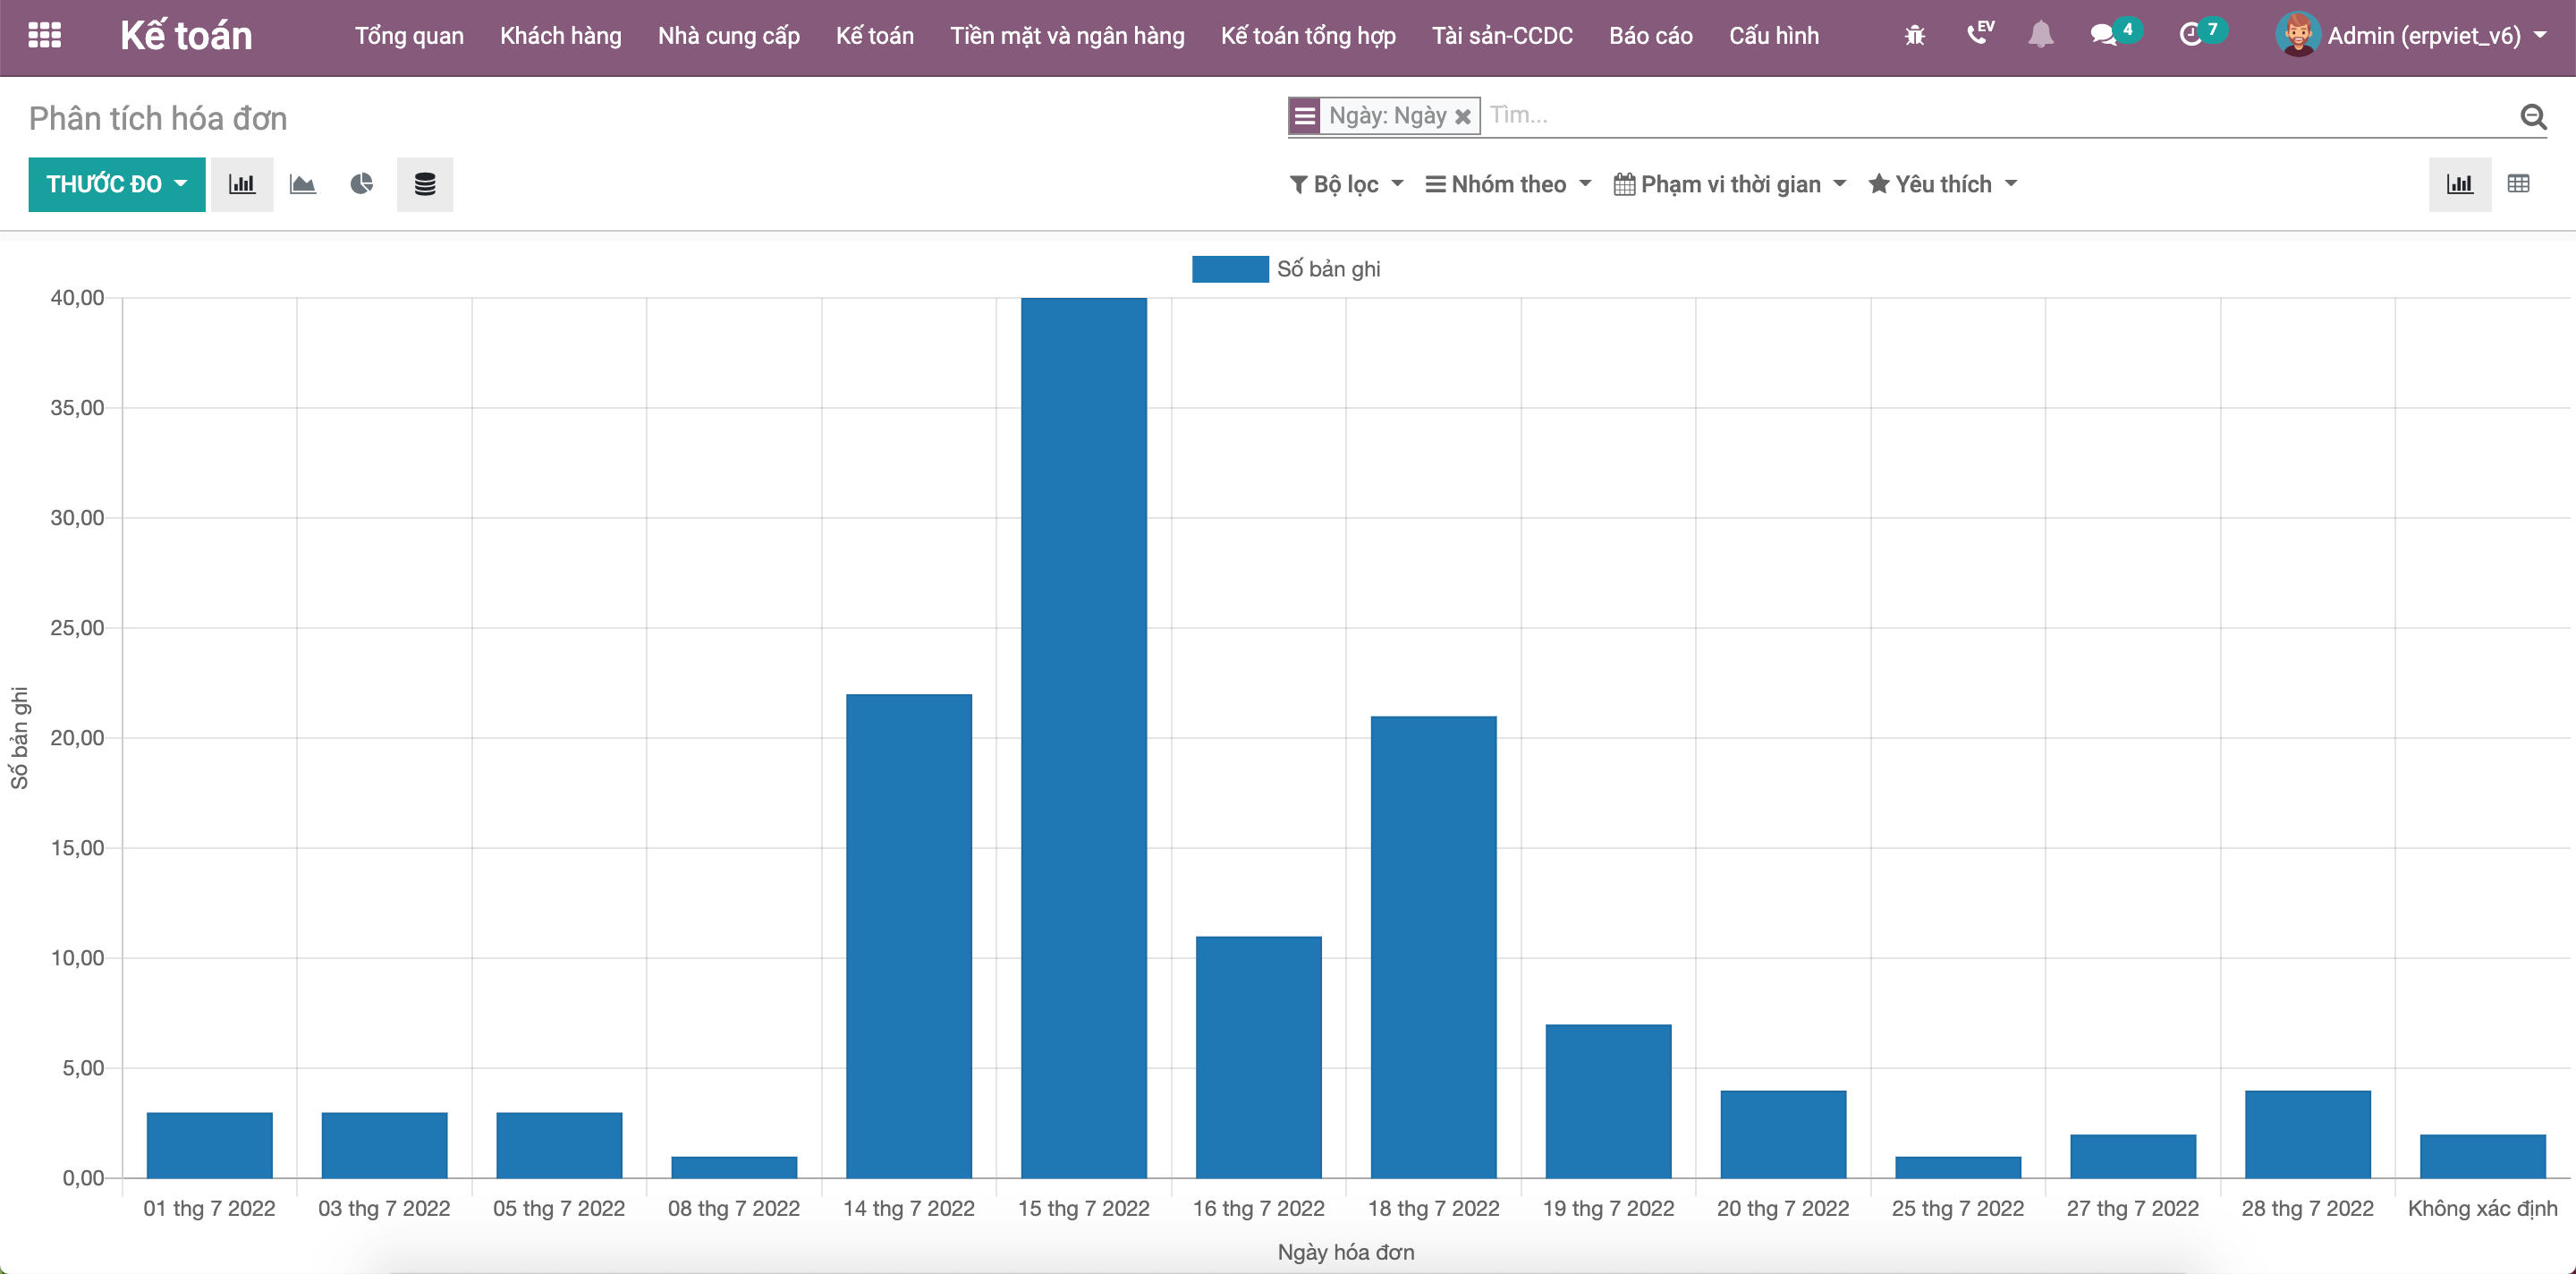Viewport: 2576px width, 1274px height.
Task: Open the Khách hàng menu
Action: tap(560, 36)
